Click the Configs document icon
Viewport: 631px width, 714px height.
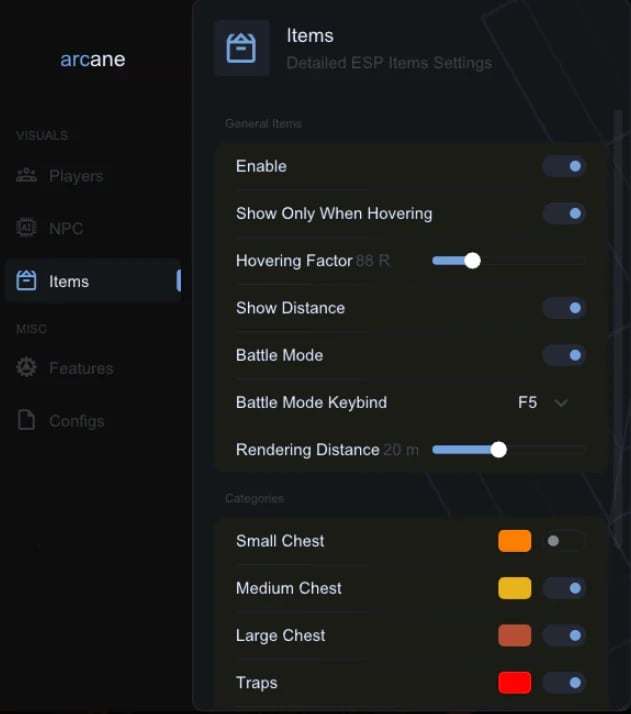pos(27,421)
